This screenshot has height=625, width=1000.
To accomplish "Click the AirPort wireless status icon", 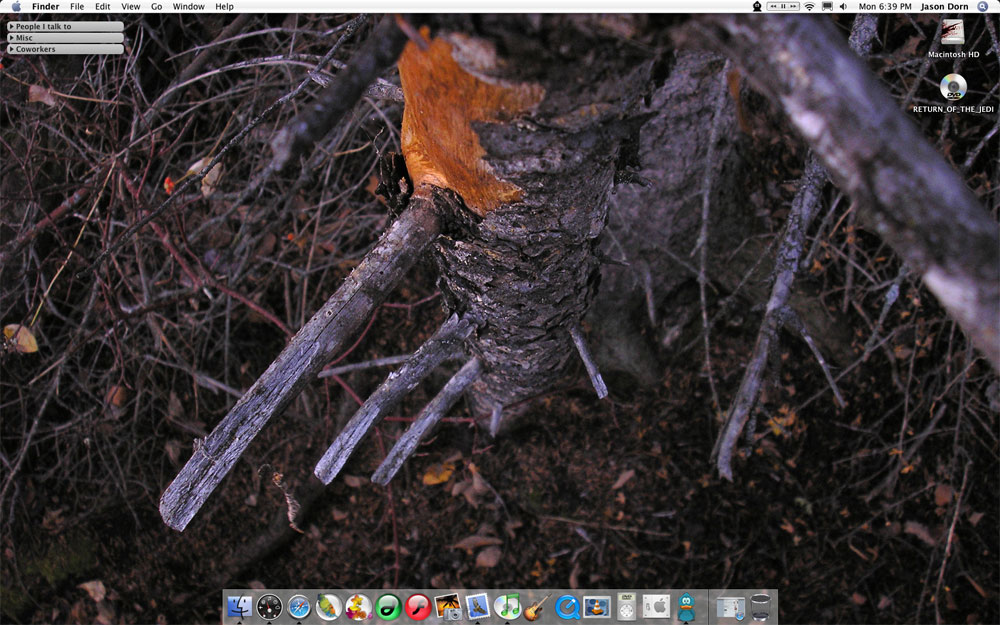I will pyautogui.click(x=808, y=6).
